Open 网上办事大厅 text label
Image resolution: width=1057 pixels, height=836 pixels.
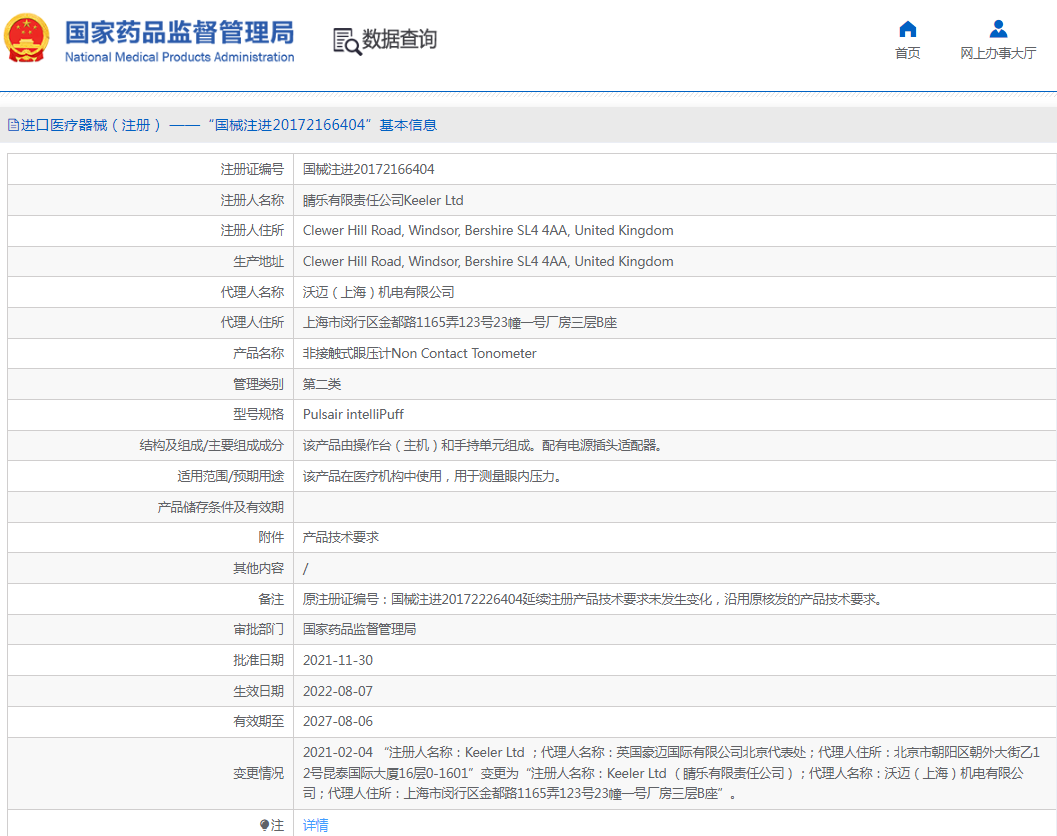tap(997, 54)
